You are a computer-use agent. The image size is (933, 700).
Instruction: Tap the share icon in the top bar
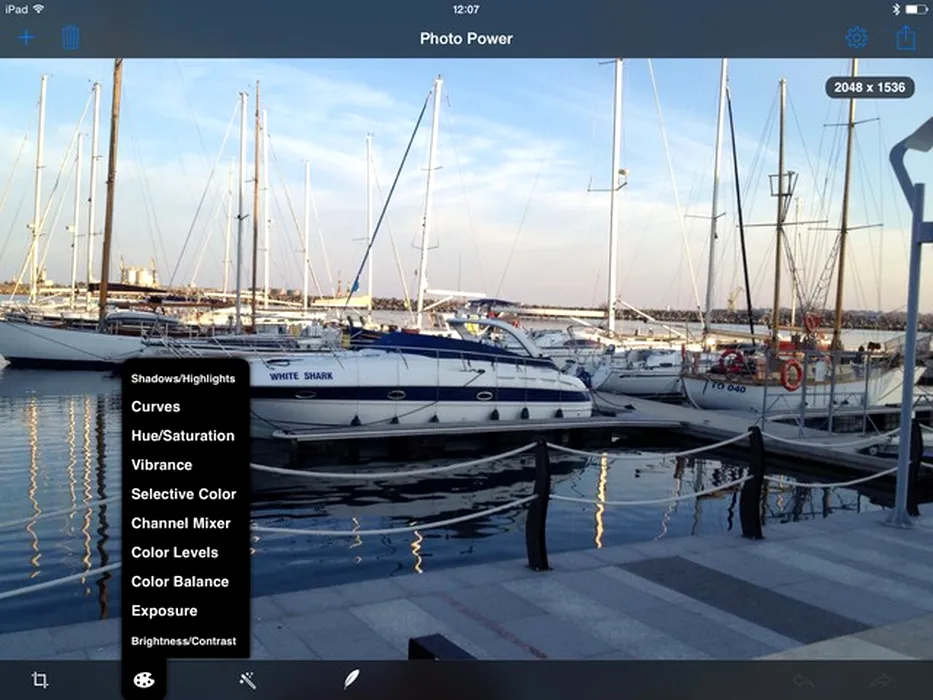click(906, 38)
